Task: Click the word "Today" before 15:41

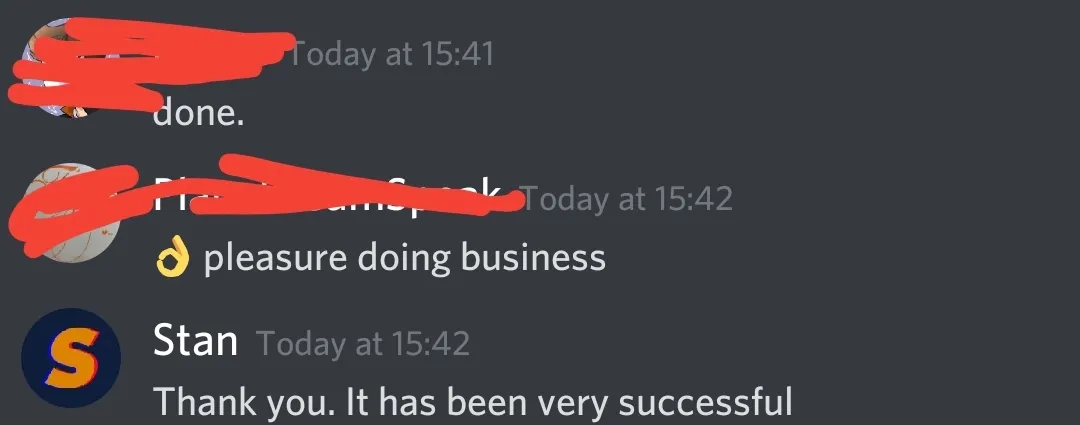Action: click(333, 54)
